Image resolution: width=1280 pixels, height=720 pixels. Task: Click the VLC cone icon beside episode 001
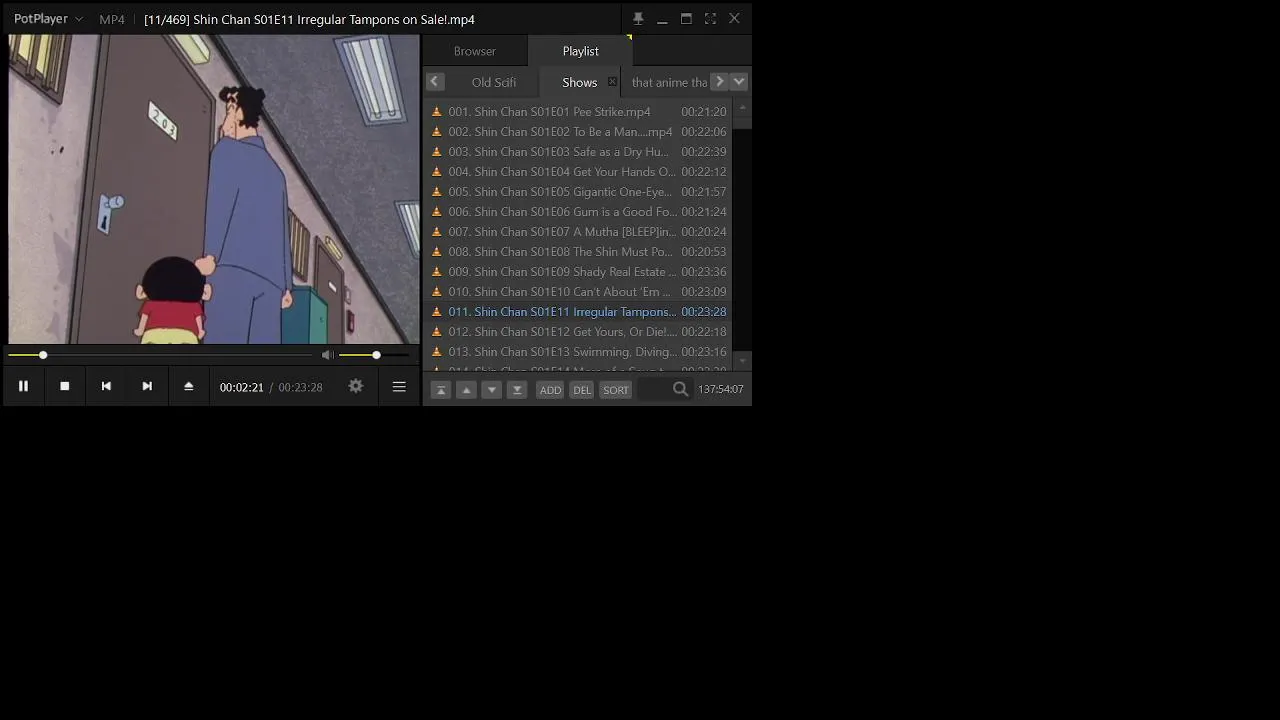(436, 112)
